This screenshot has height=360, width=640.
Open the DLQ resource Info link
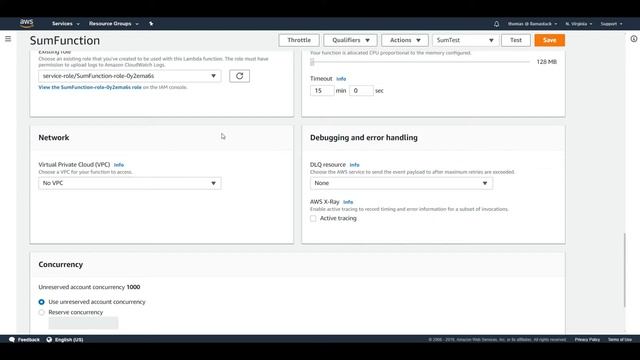point(354,165)
